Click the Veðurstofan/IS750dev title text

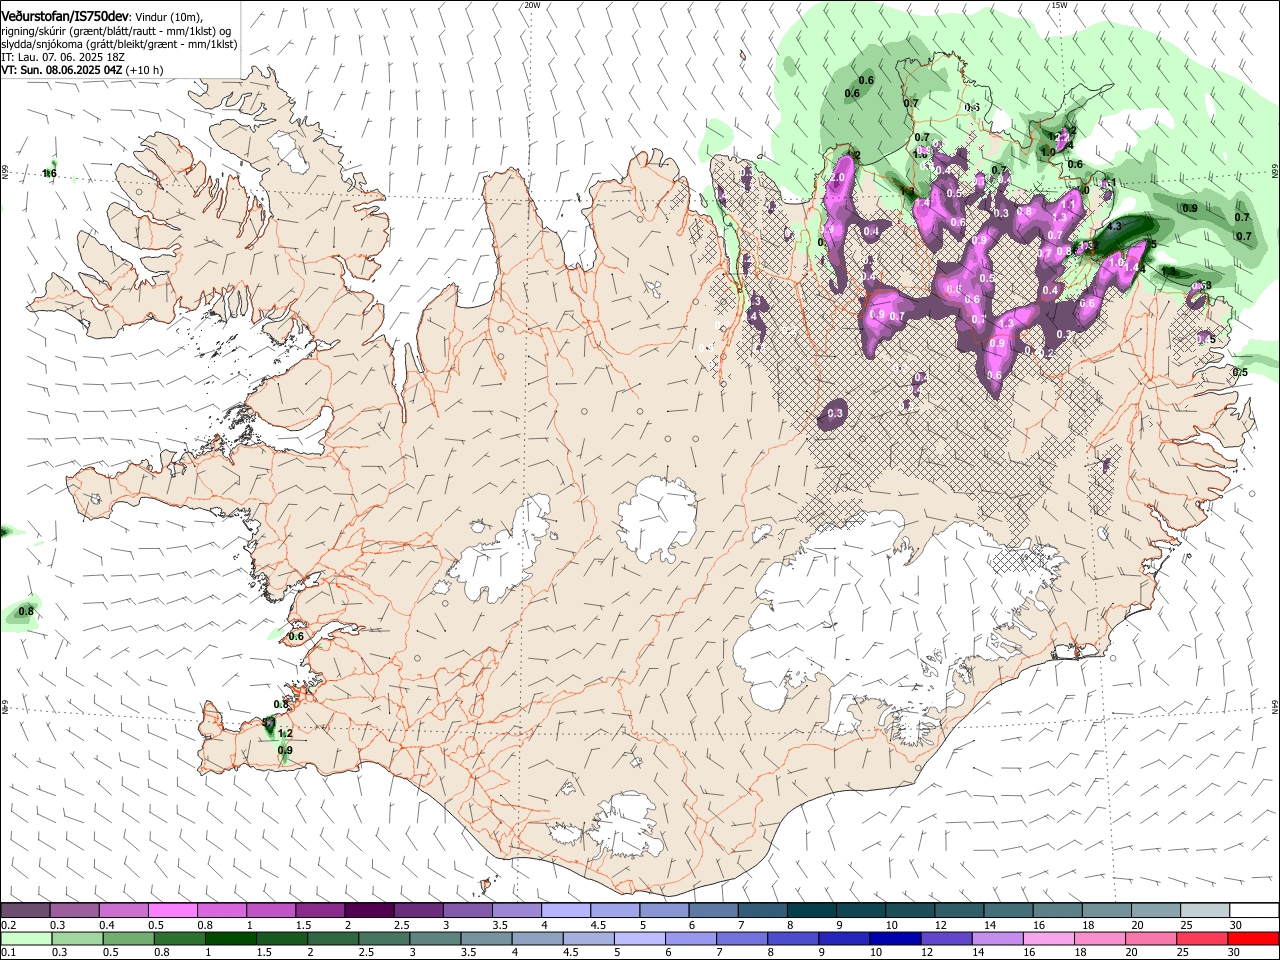tap(65, 15)
